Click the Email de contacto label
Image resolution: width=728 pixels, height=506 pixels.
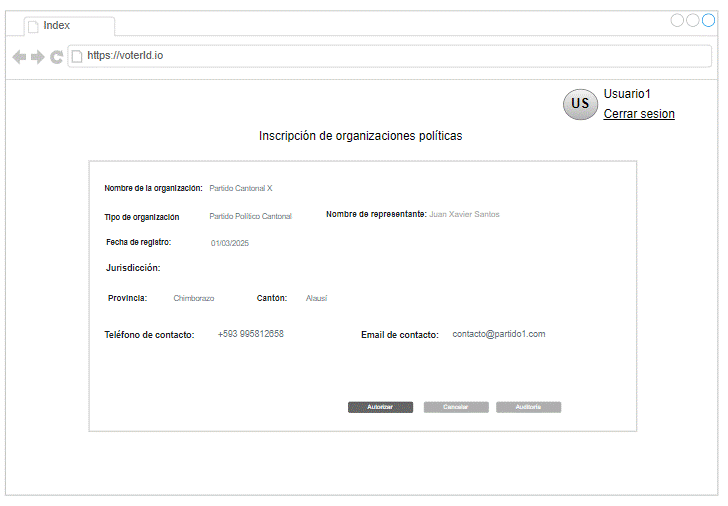[x=400, y=335]
